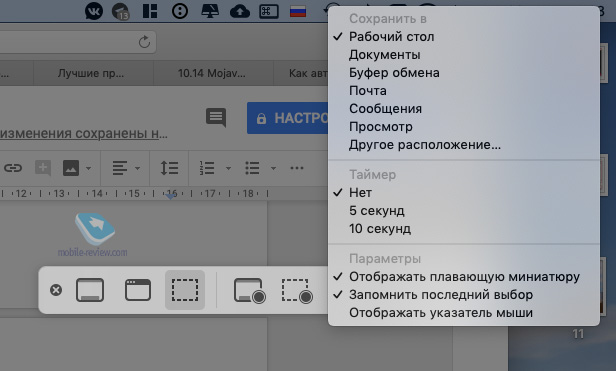This screenshot has height=371, width=616.
Task: Apply numbered list formatting
Action: click(x=207, y=168)
